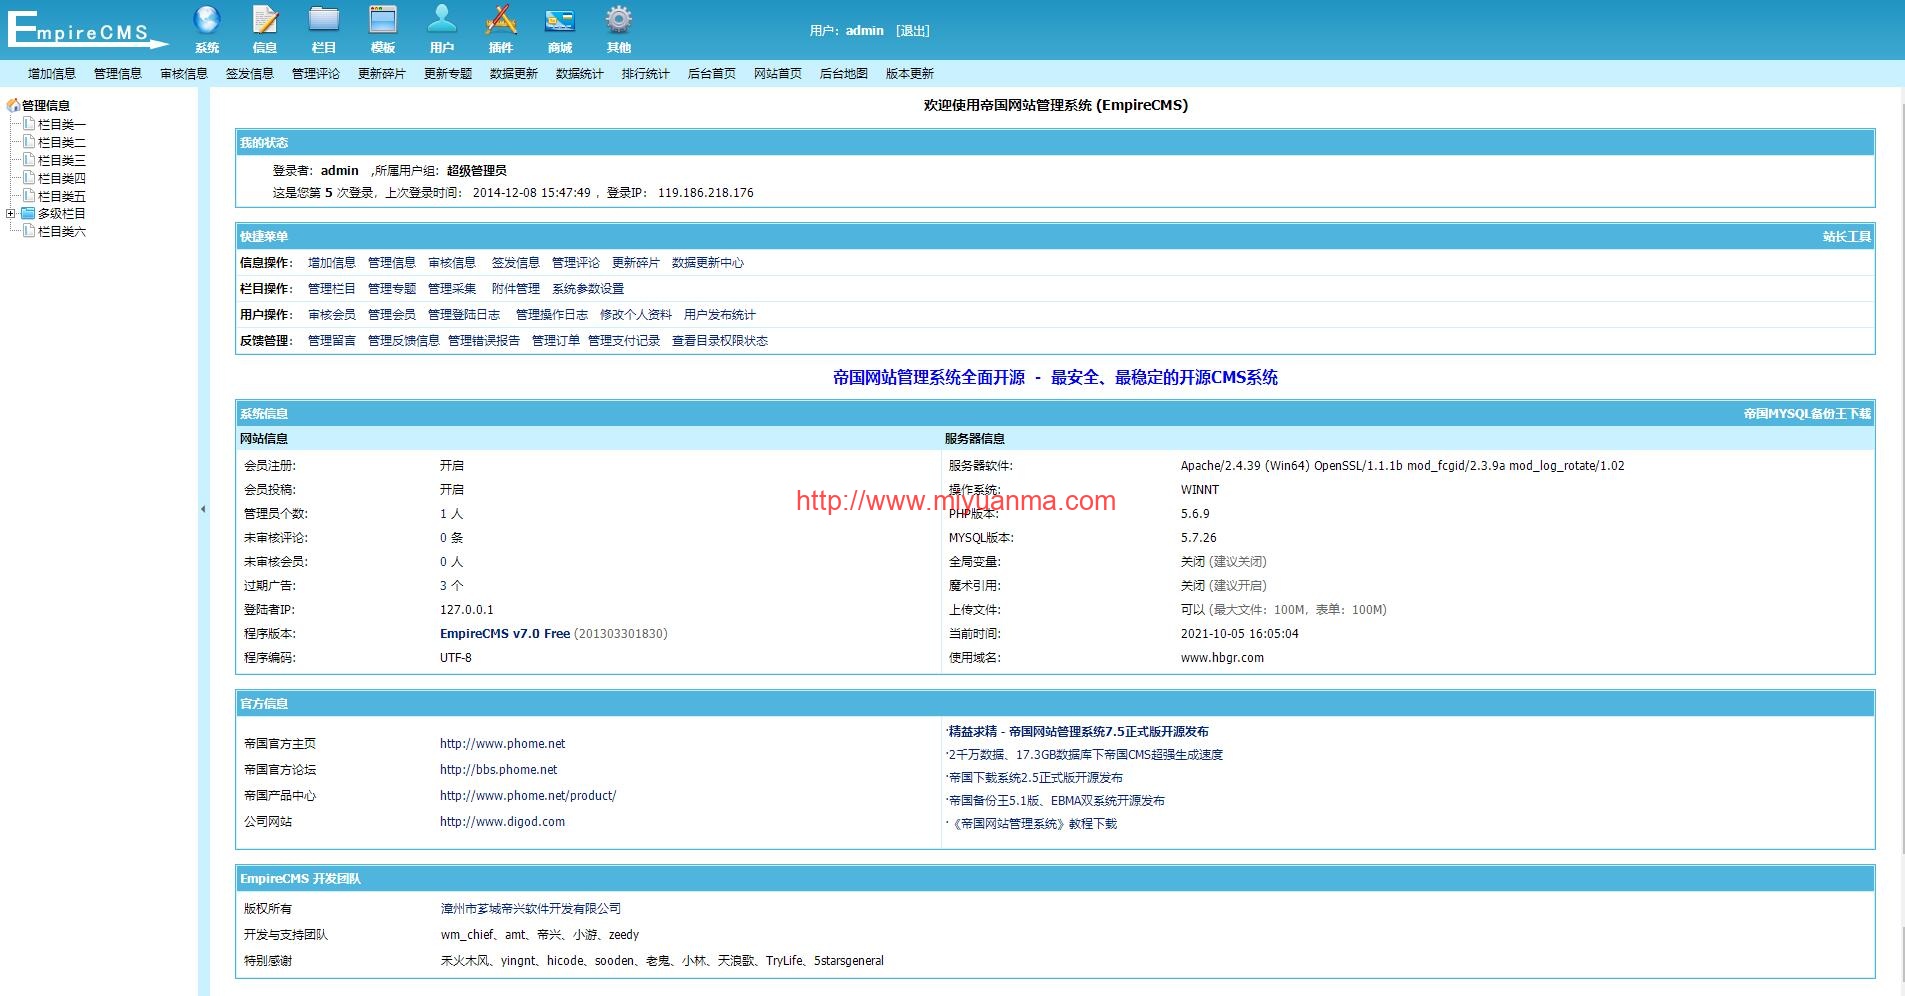This screenshot has width=1905, height=996.
Task: Open 帝国网站管理系统7.5正式版开源发布 news link
Action: click(1078, 732)
